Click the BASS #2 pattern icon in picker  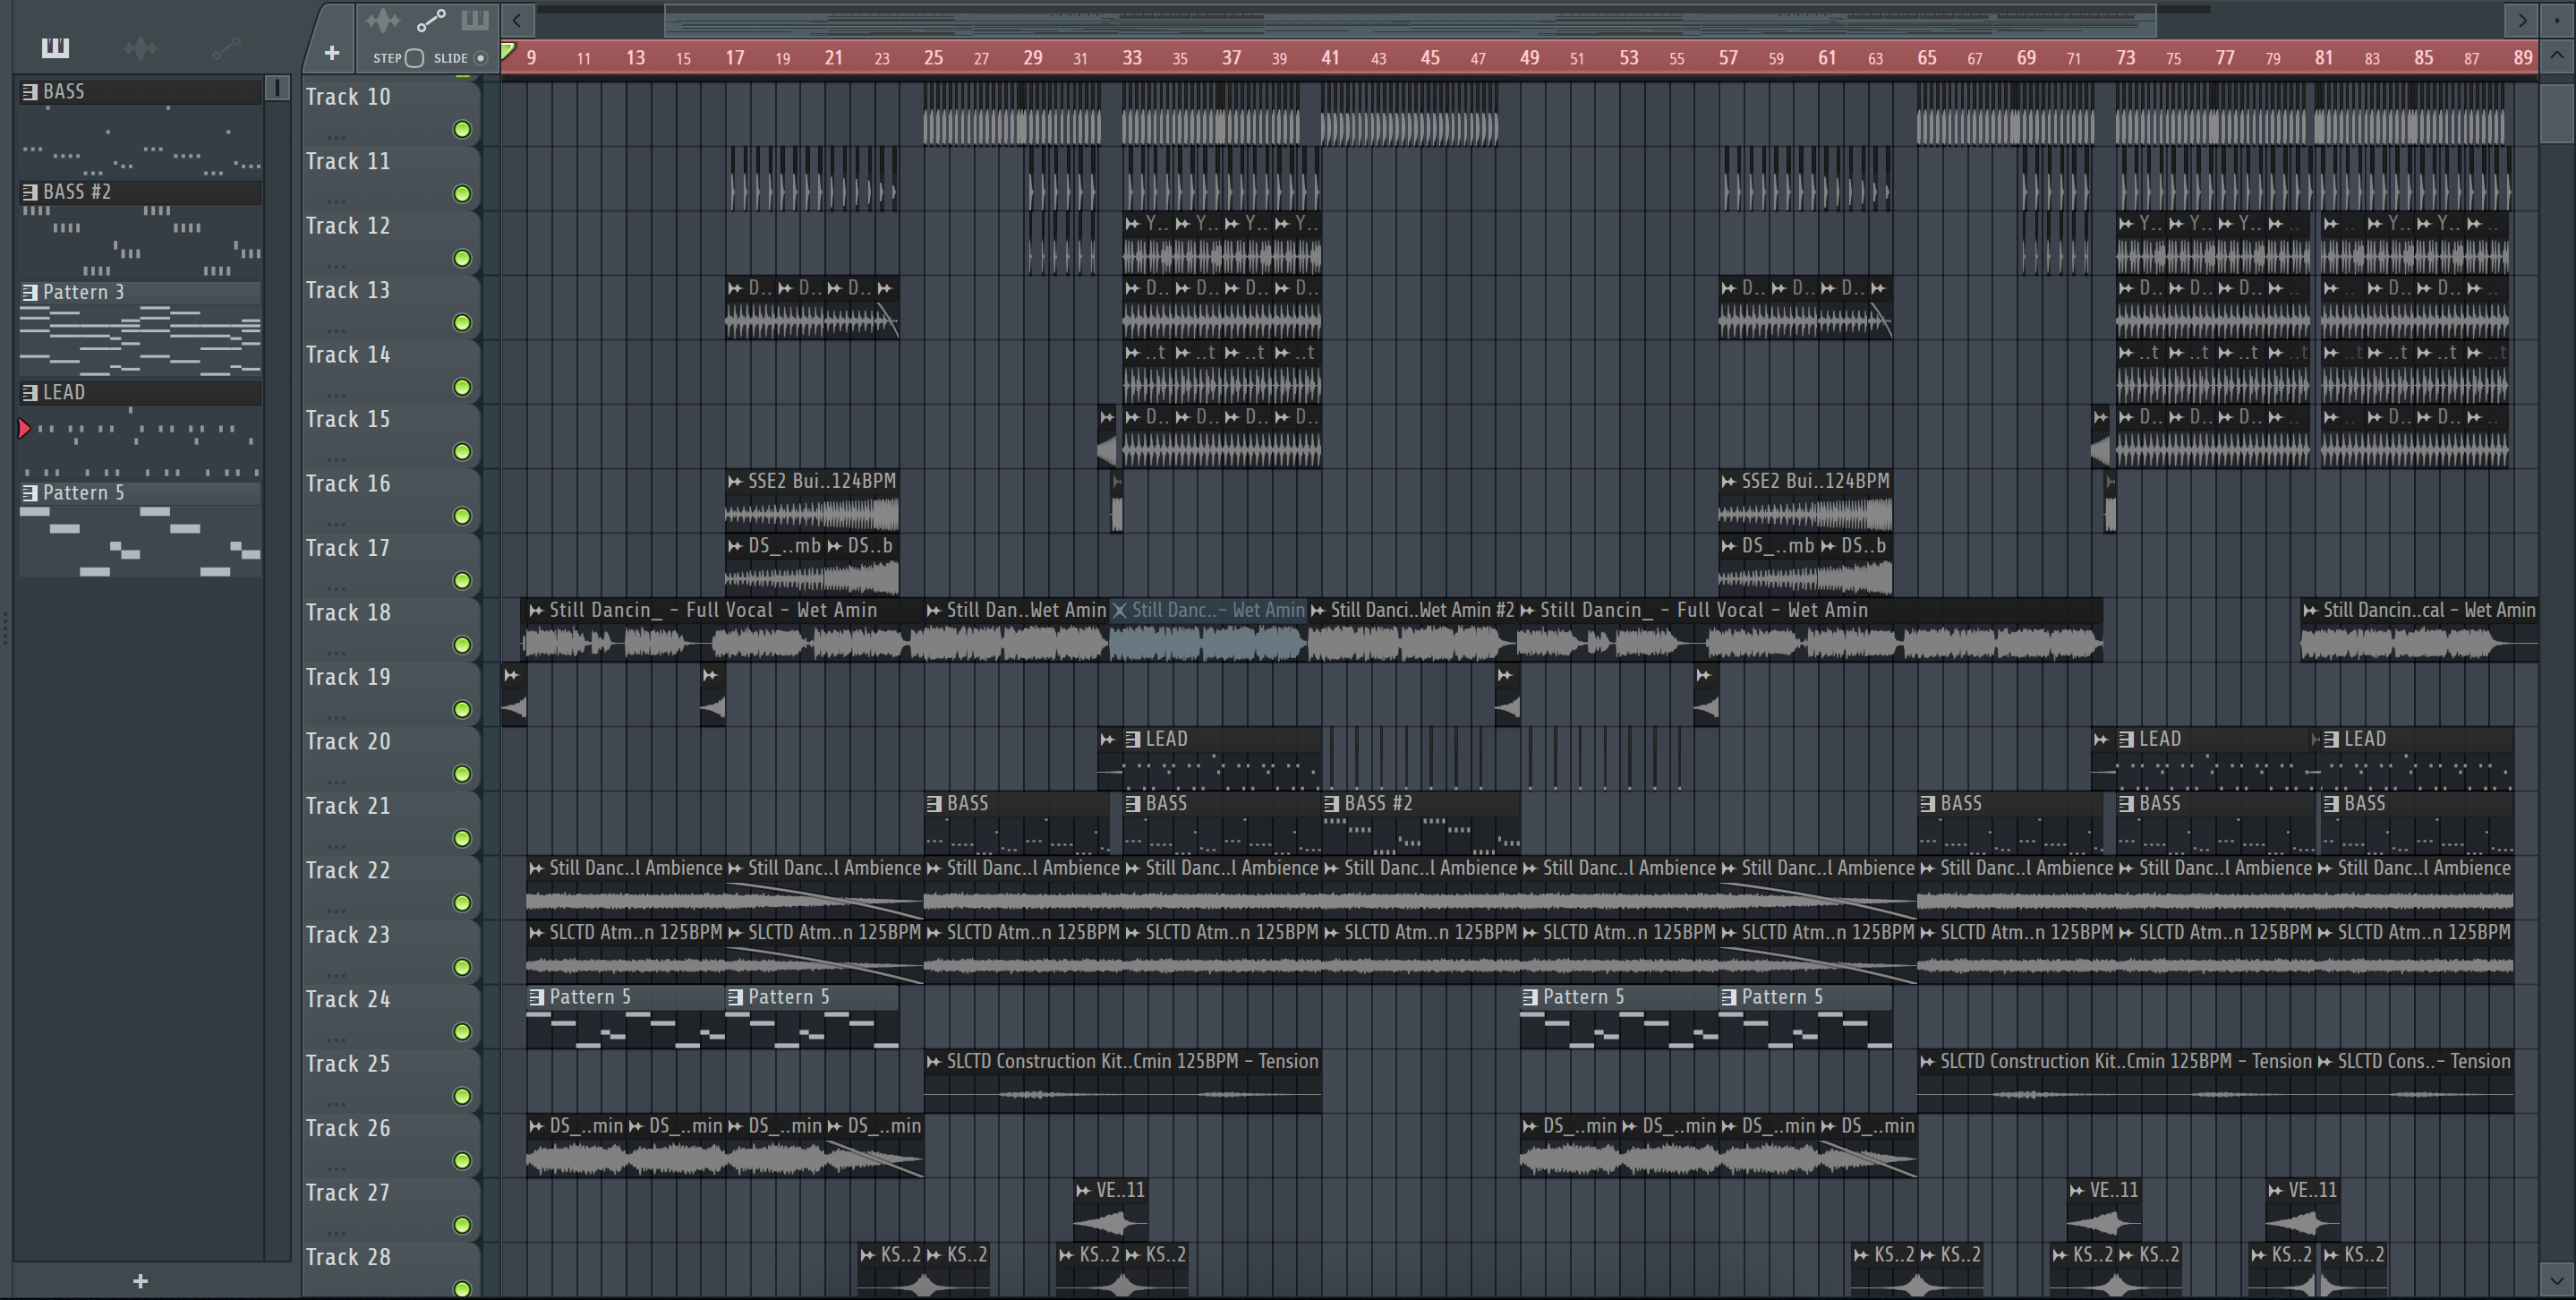point(30,192)
